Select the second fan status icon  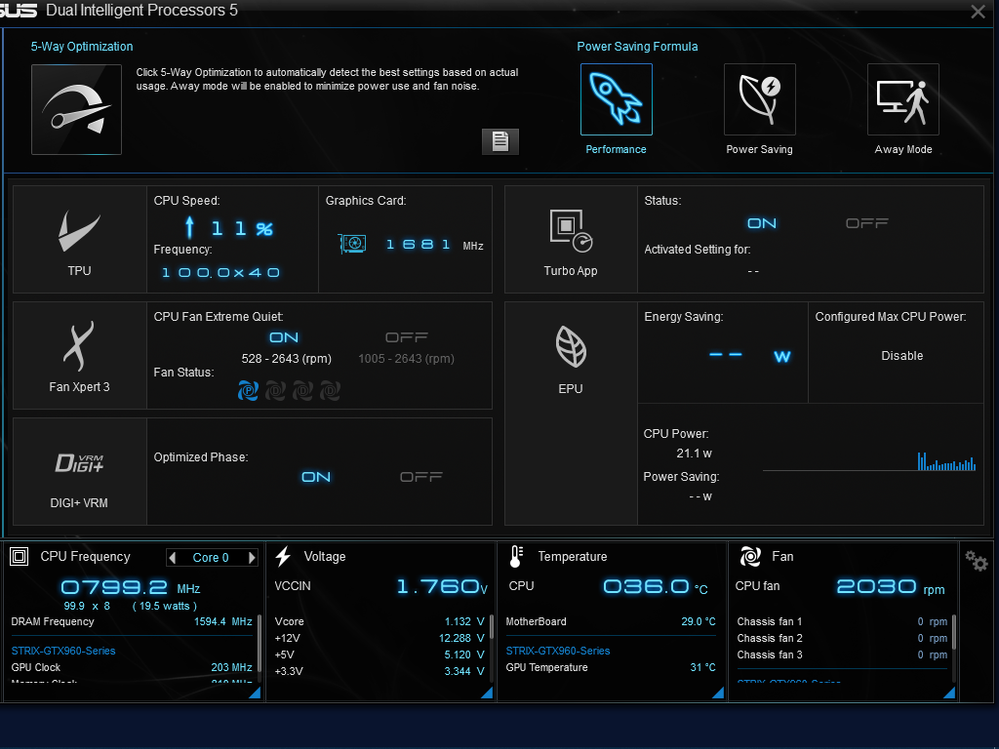(x=275, y=390)
